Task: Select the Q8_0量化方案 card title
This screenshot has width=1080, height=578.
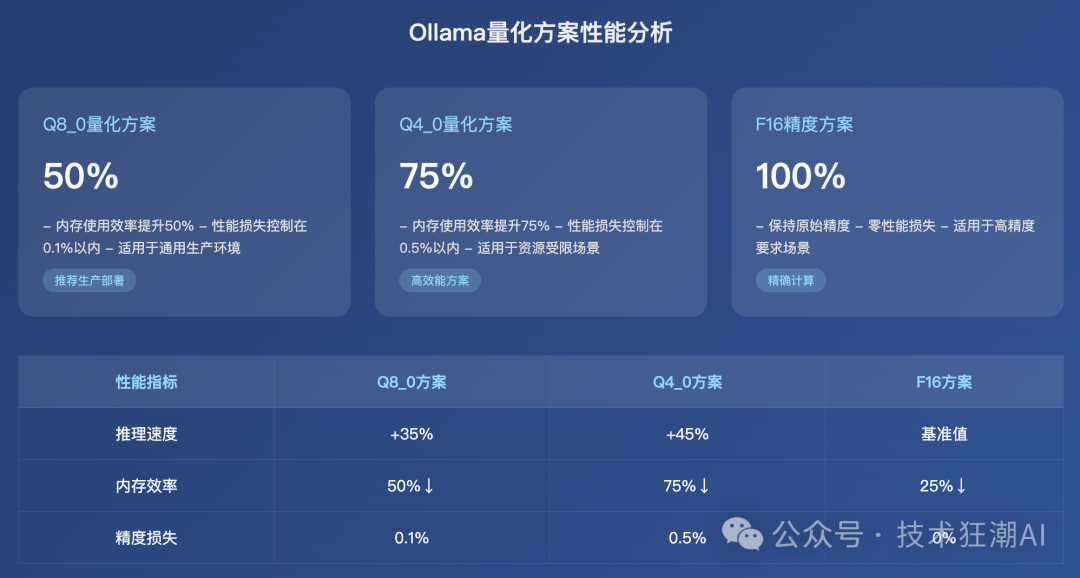Action: pyautogui.click(x=99, y=125)
